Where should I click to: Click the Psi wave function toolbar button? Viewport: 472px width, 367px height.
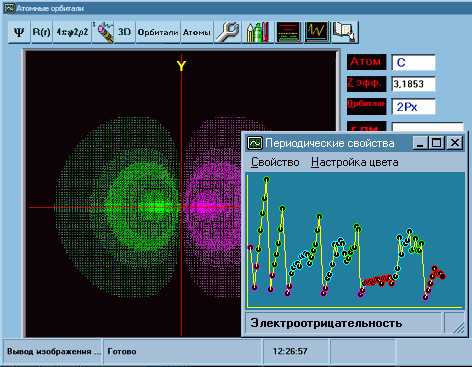coord(19,32)
